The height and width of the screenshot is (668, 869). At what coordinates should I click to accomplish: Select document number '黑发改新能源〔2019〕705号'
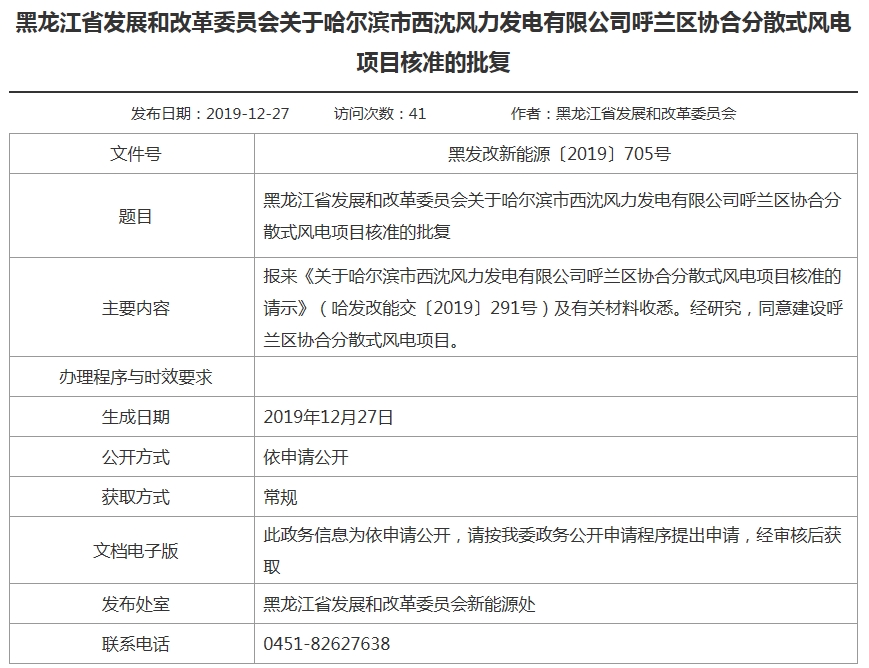pyautogui.click(x=559, y=154)
